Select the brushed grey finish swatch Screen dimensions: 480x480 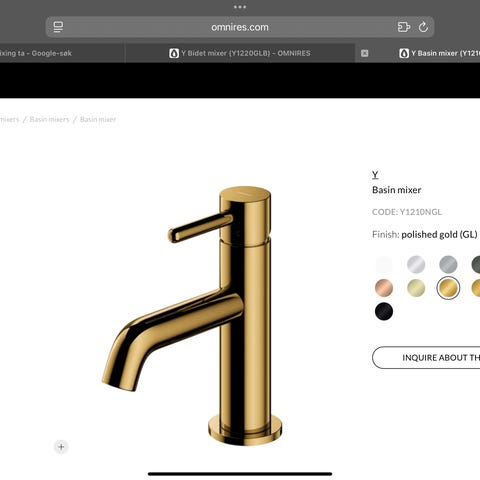(448, 265)
